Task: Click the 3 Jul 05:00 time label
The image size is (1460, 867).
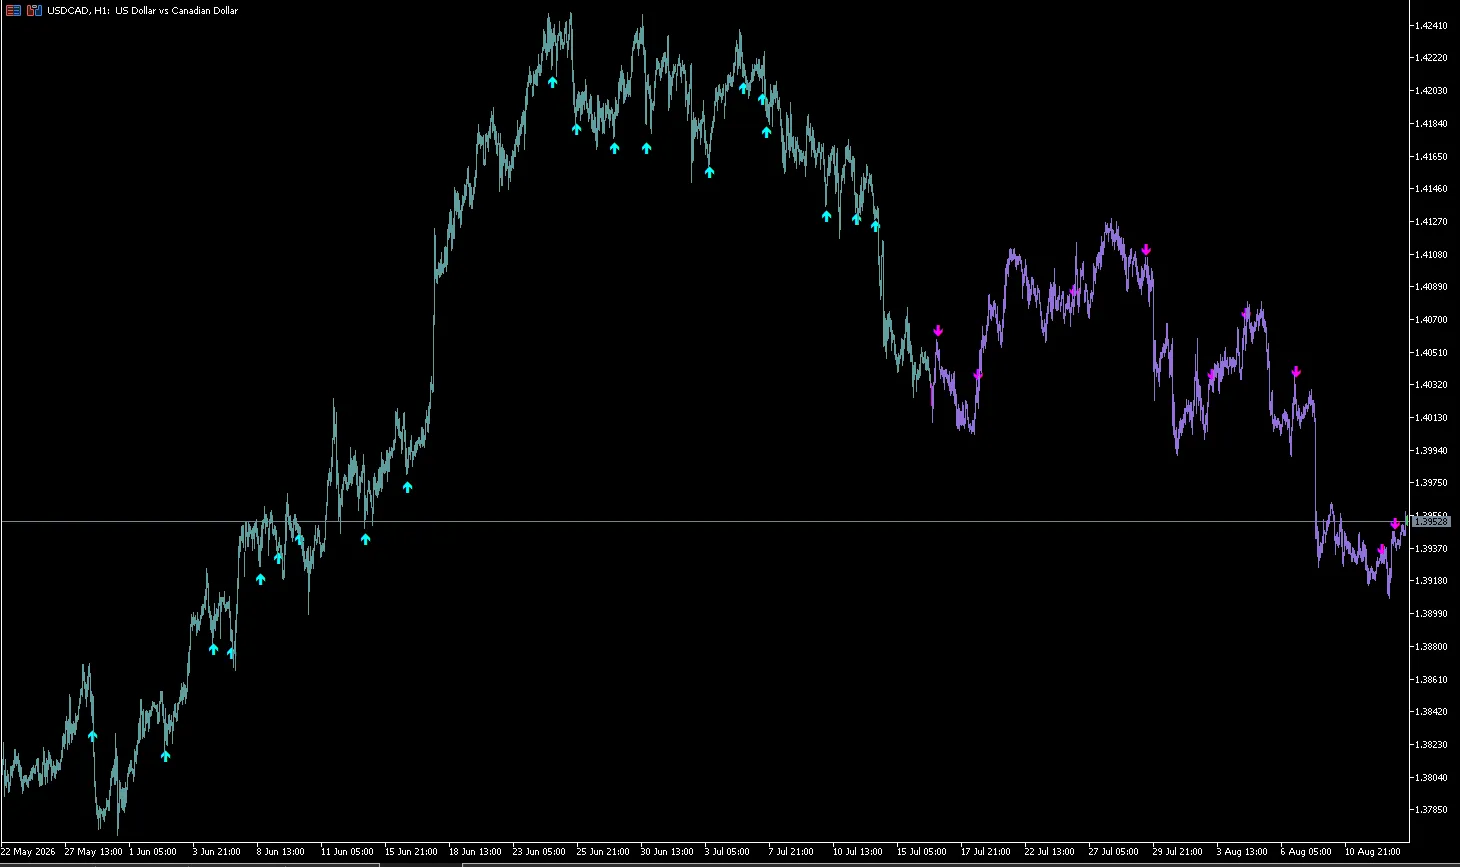Action: pos(727,852)
